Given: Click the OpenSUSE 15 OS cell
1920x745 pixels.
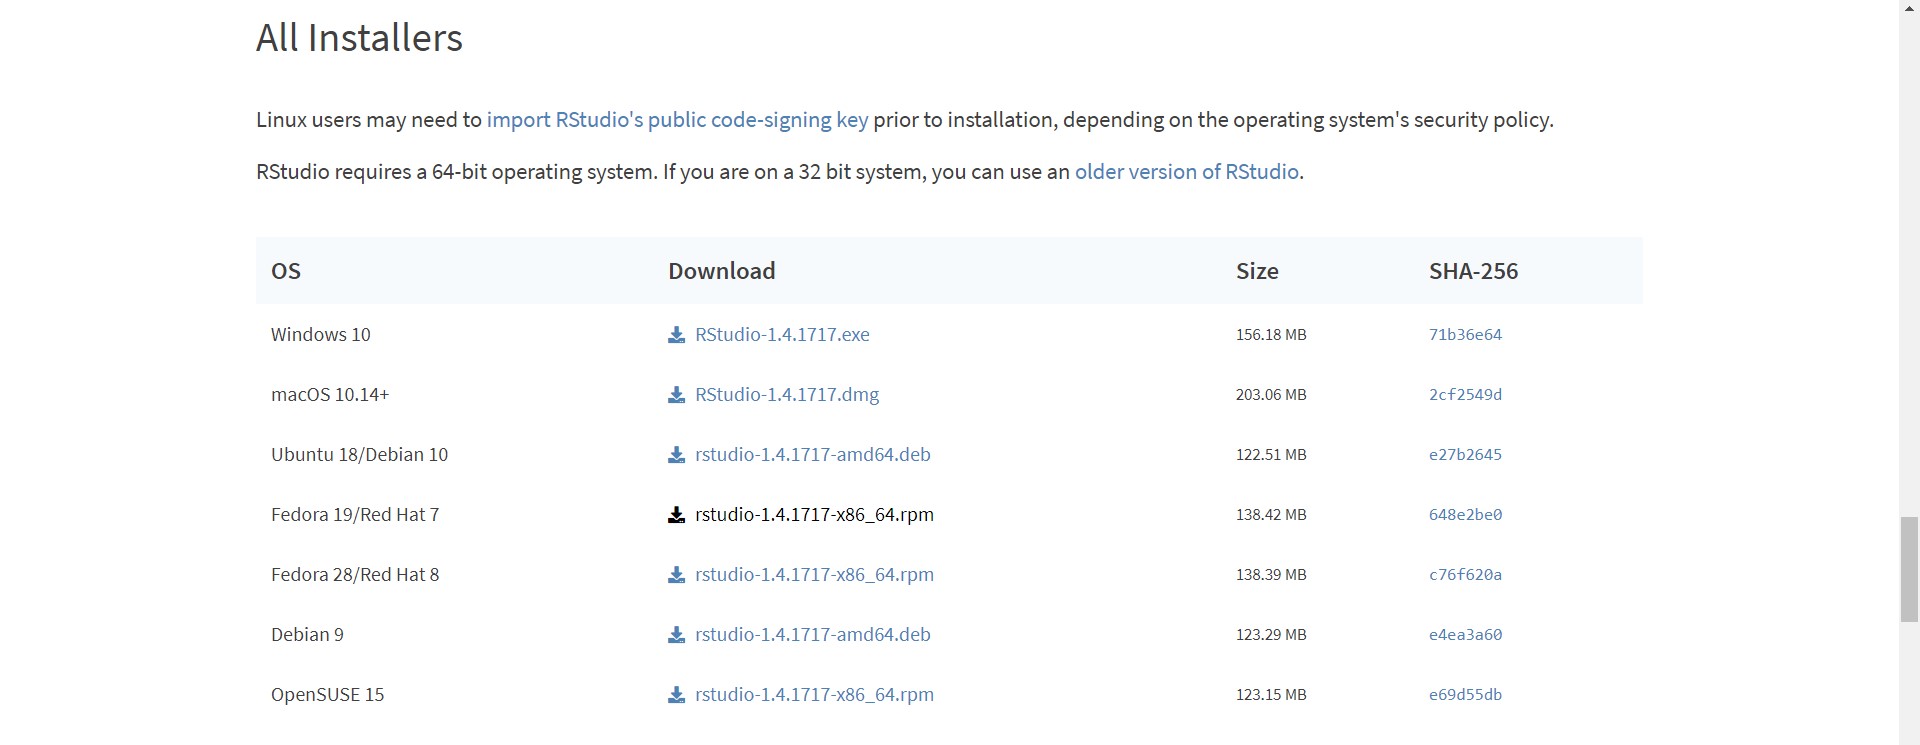Looking at the screenshot, I should [327, 695].
